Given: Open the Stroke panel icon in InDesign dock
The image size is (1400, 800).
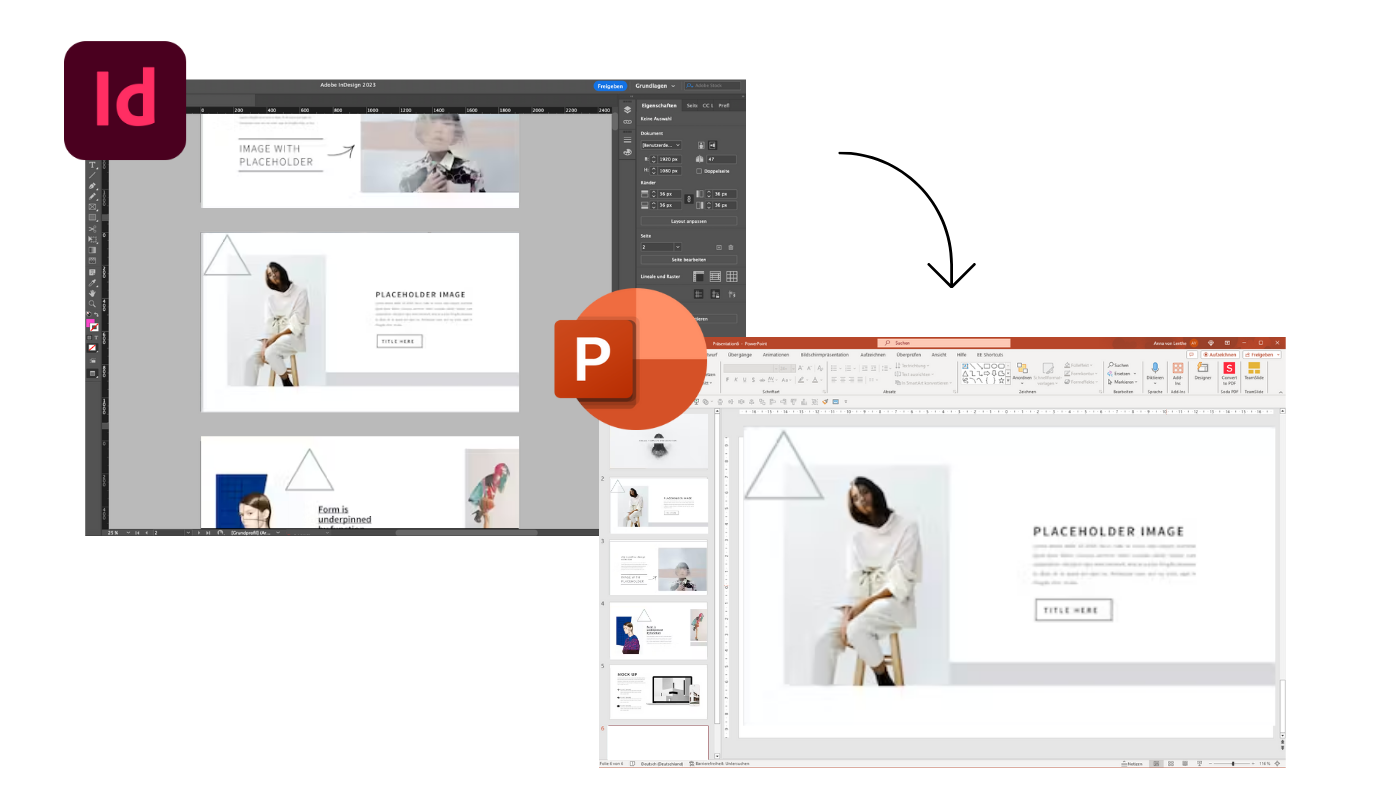Looking at the screenshot, I should coord(627,140).
